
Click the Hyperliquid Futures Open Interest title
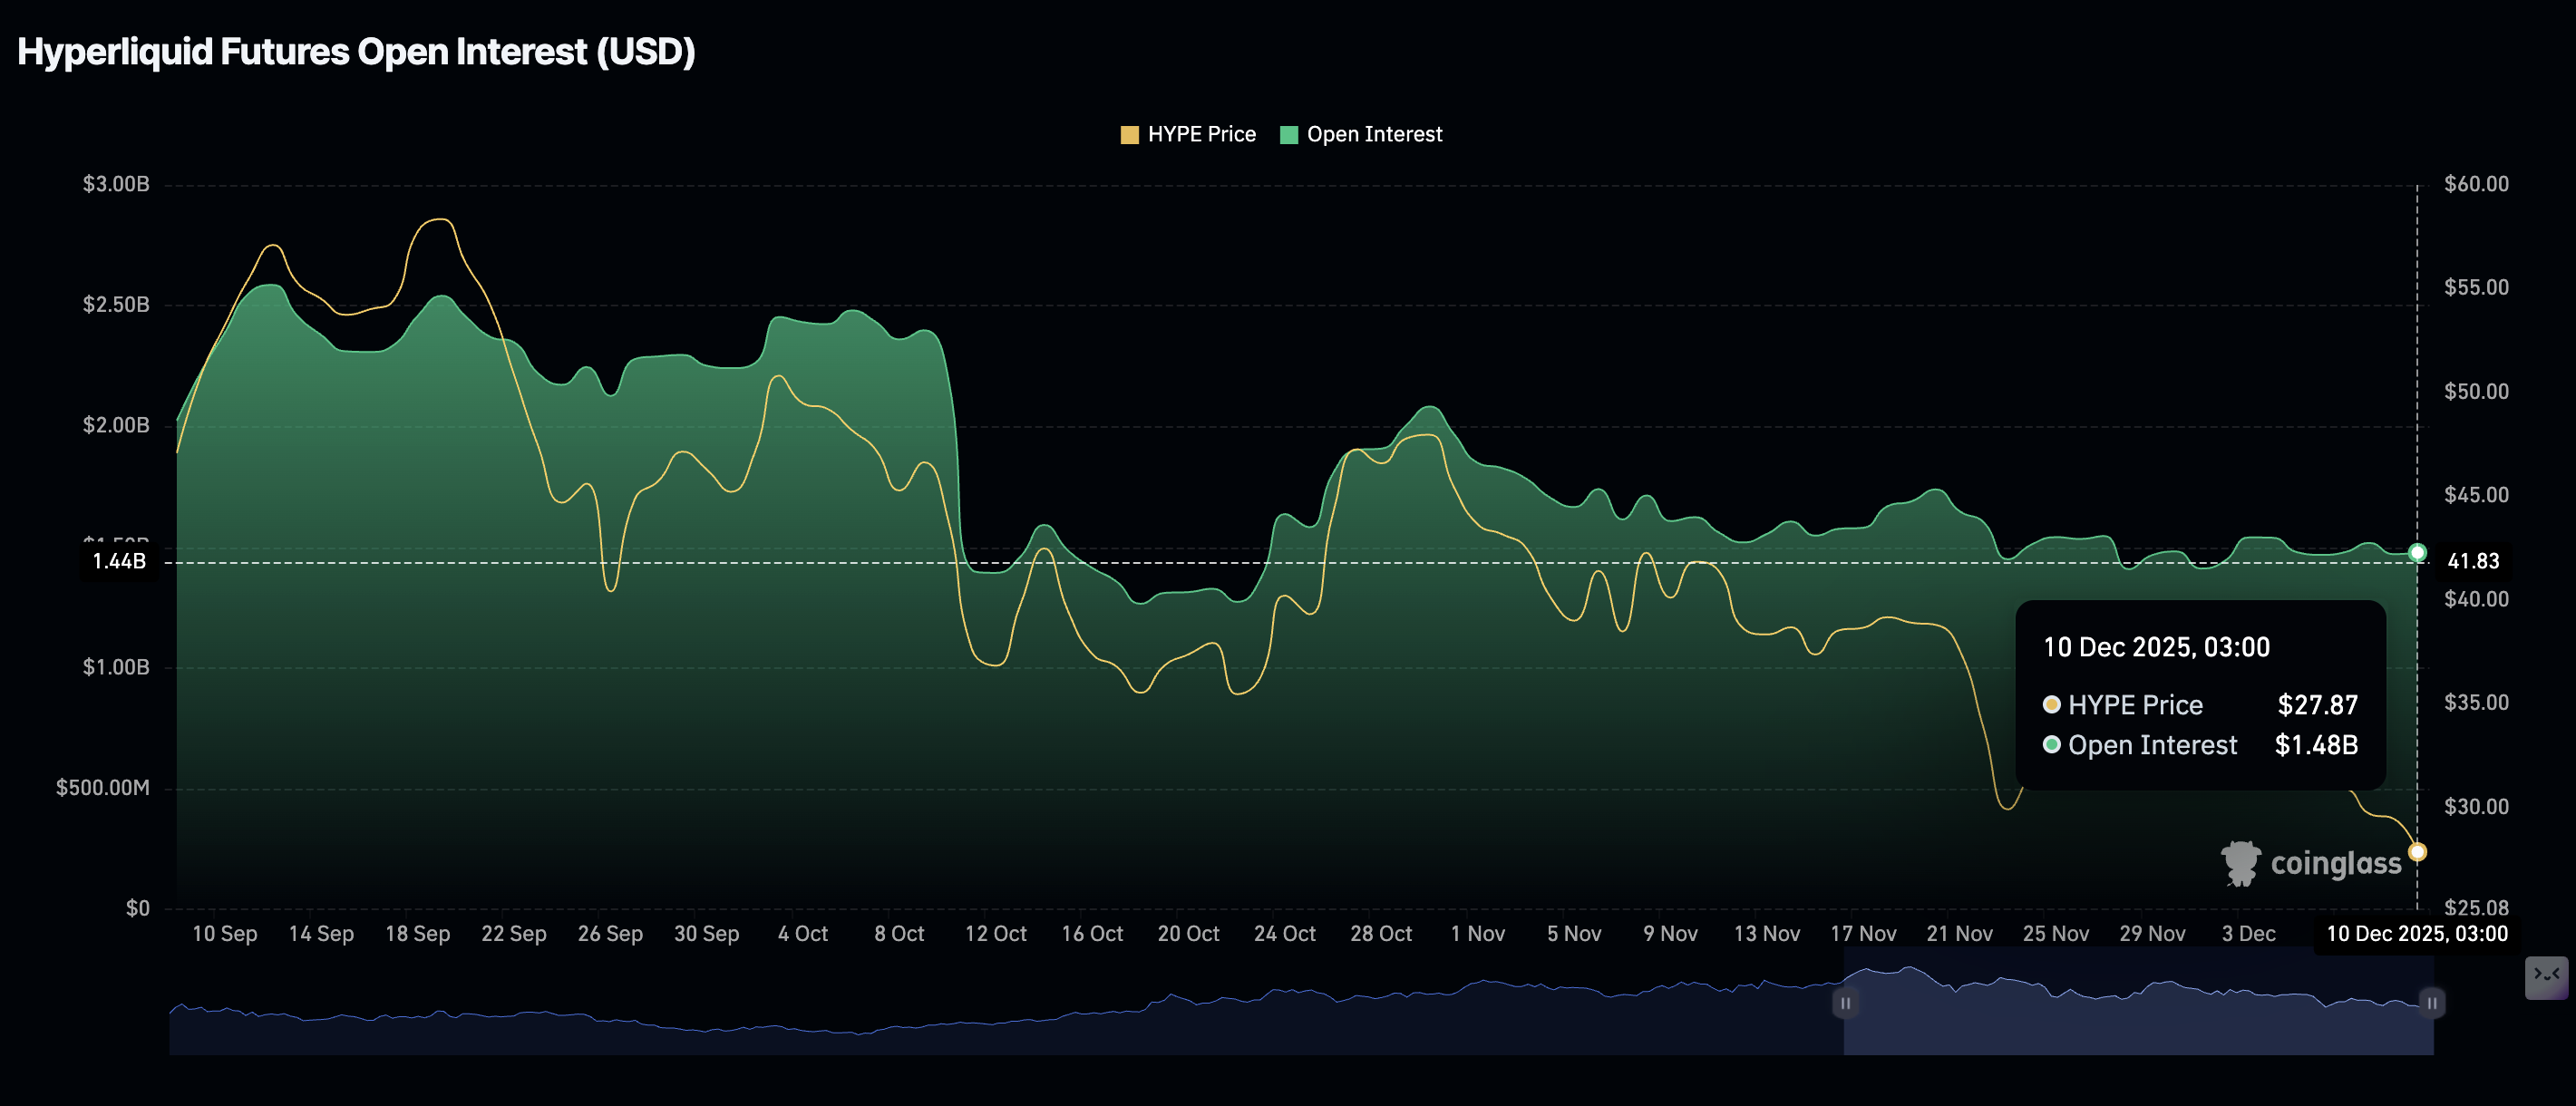click(356, 51)
